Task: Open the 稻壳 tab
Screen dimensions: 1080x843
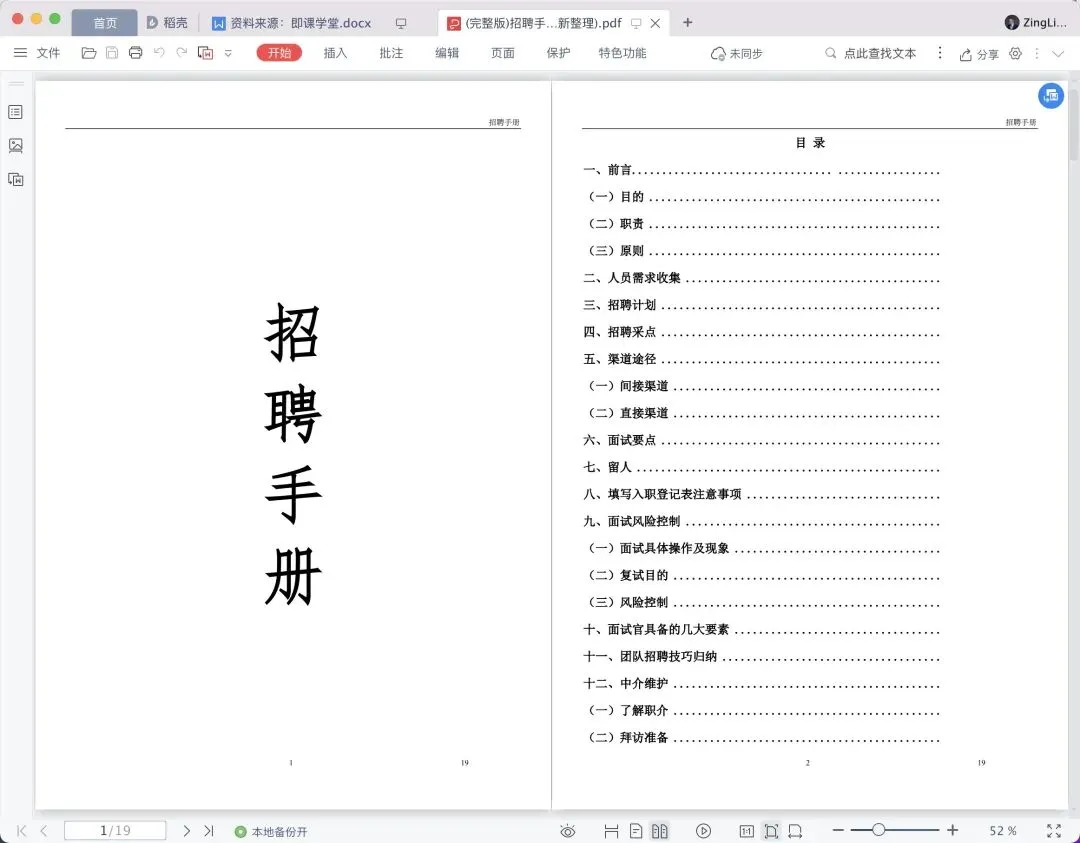Action: [167, 23]
